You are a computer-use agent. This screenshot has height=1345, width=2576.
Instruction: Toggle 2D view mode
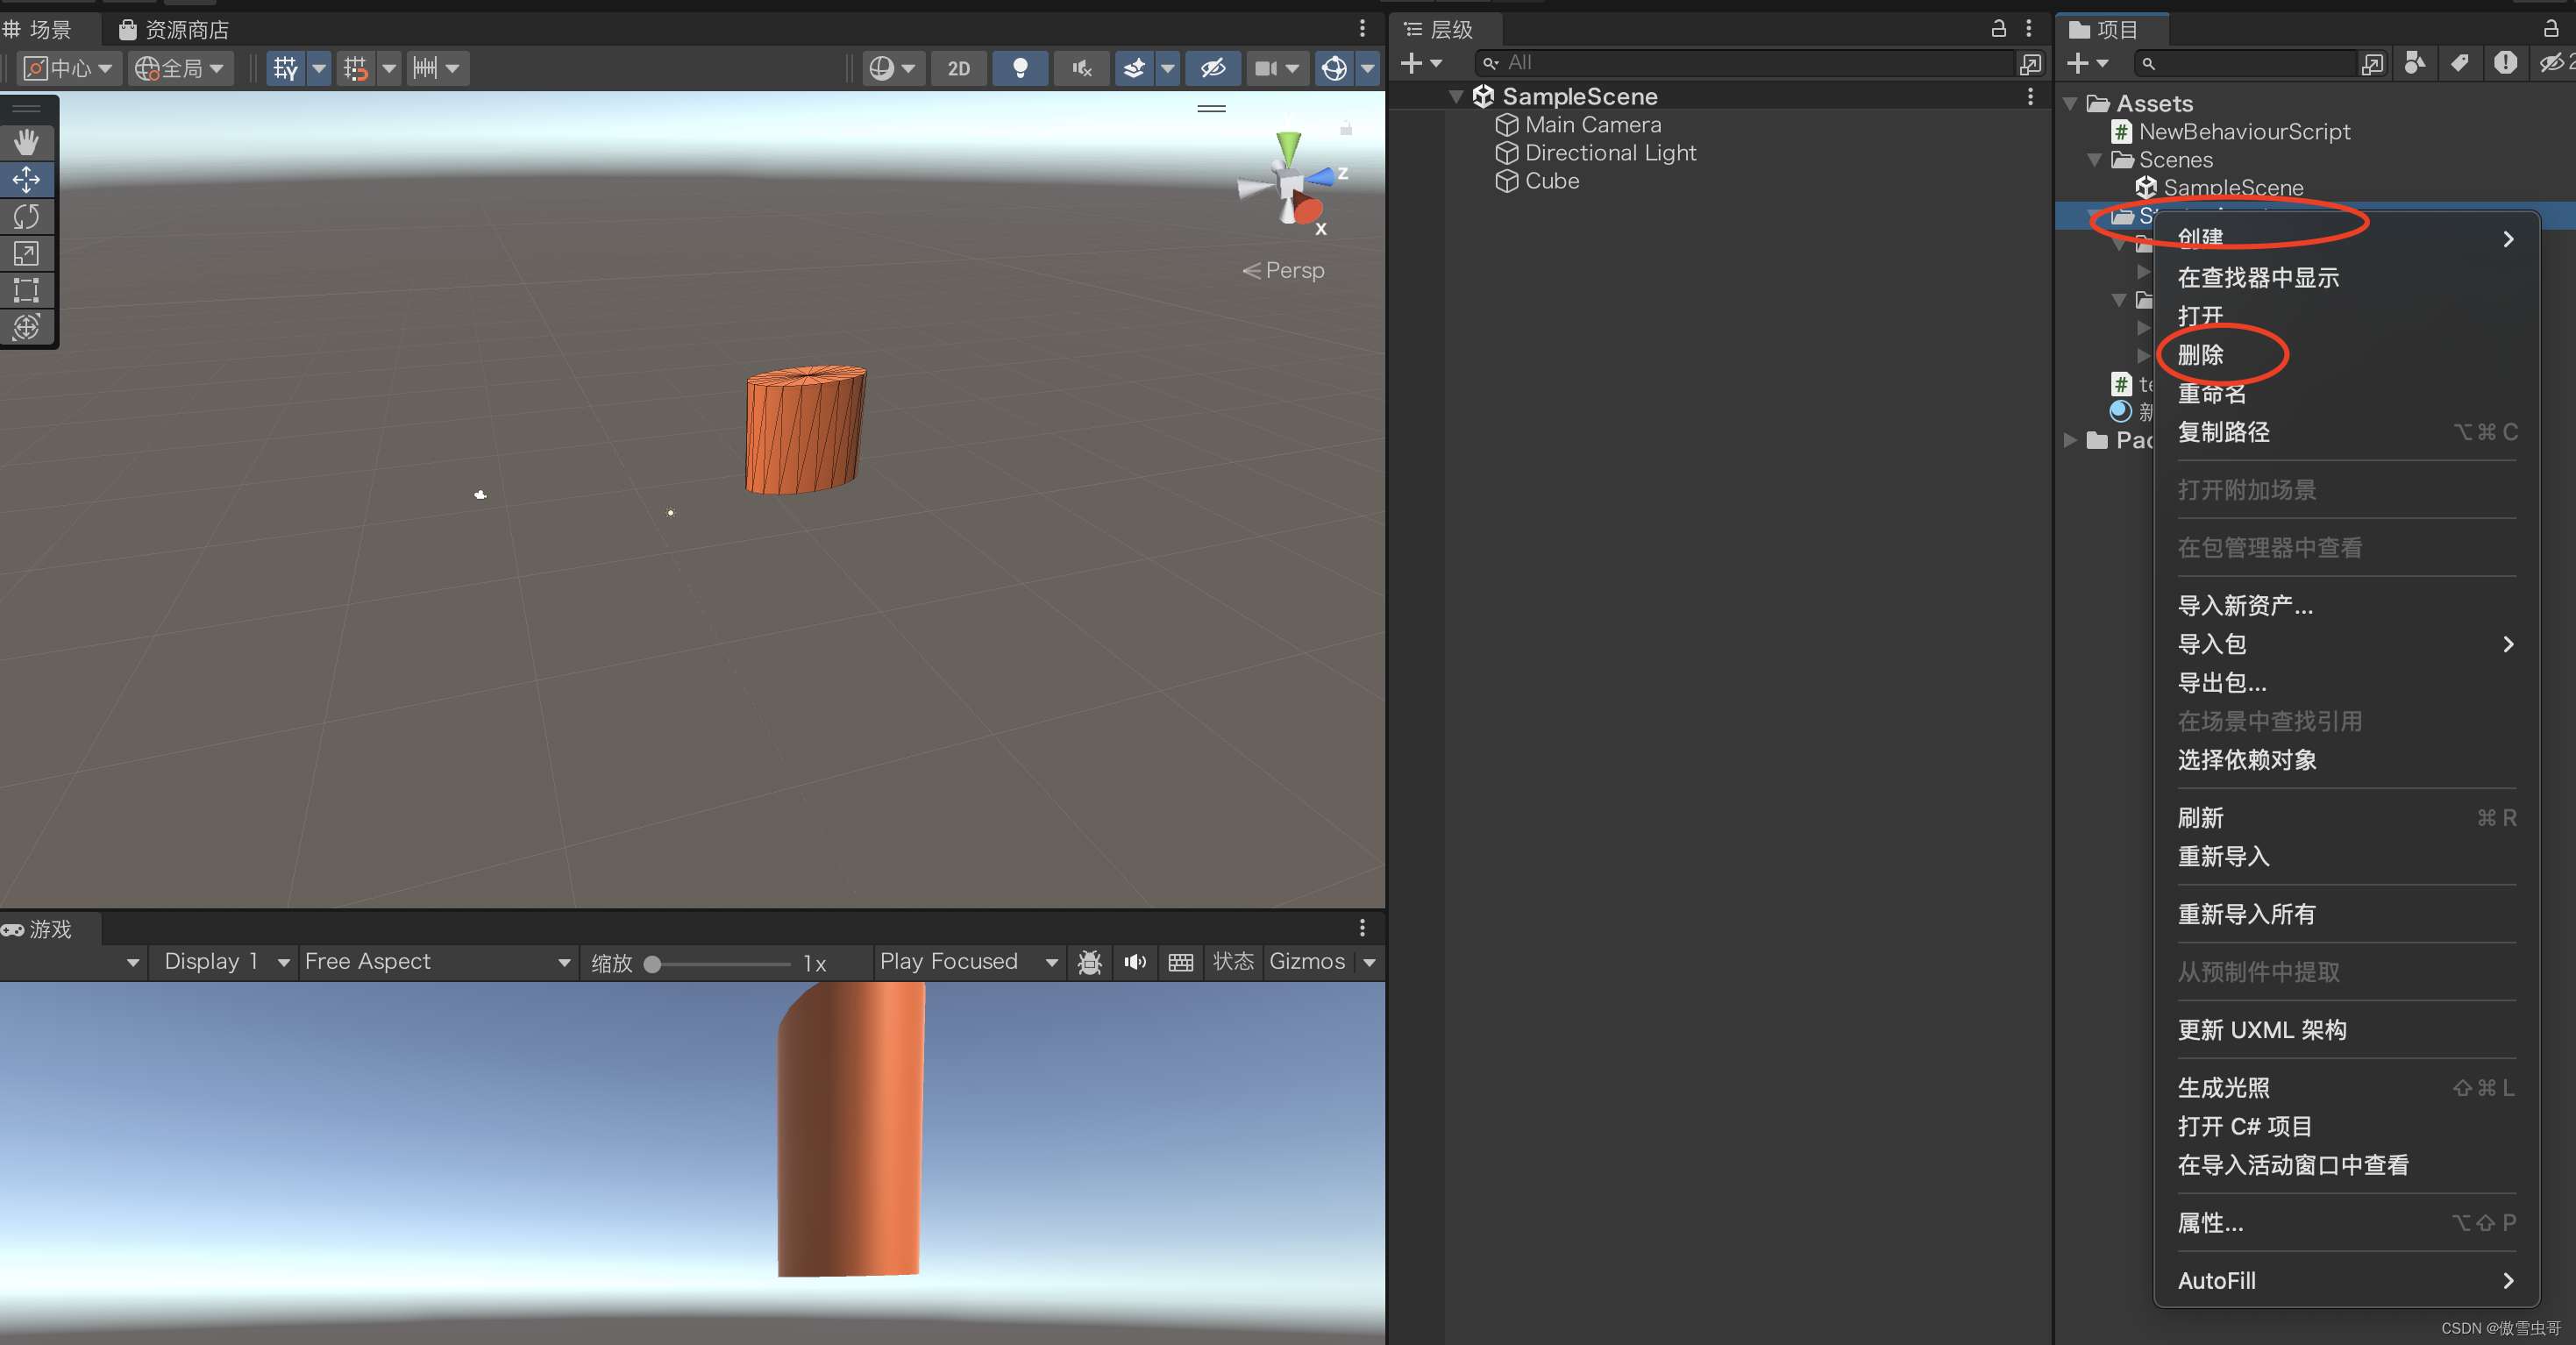pyautogui.click(x=958, y=68)
